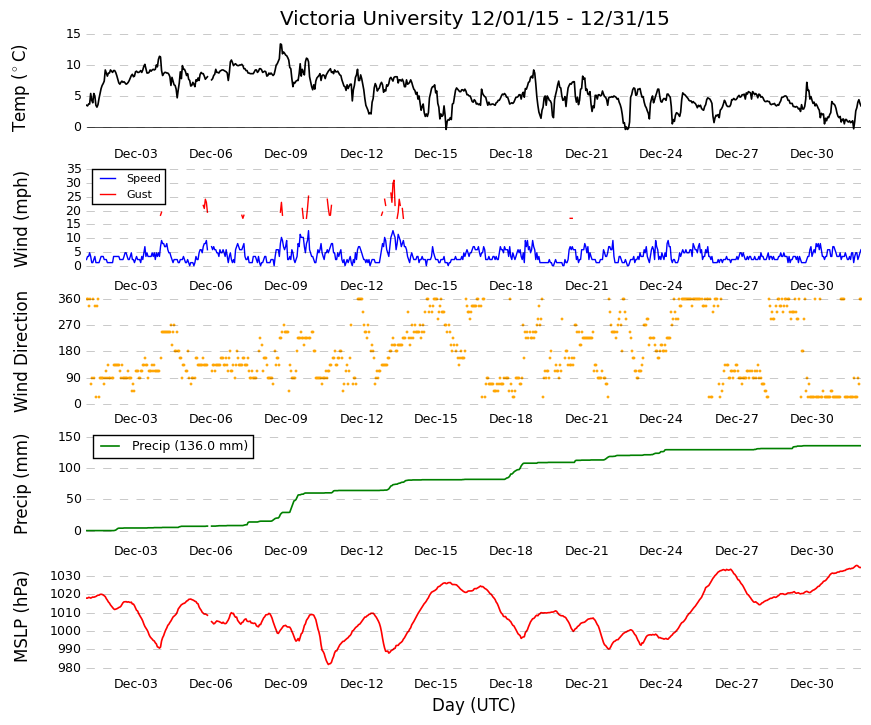Click the Wind Direction axis label

pyautogui.click(x=20, y=352)
